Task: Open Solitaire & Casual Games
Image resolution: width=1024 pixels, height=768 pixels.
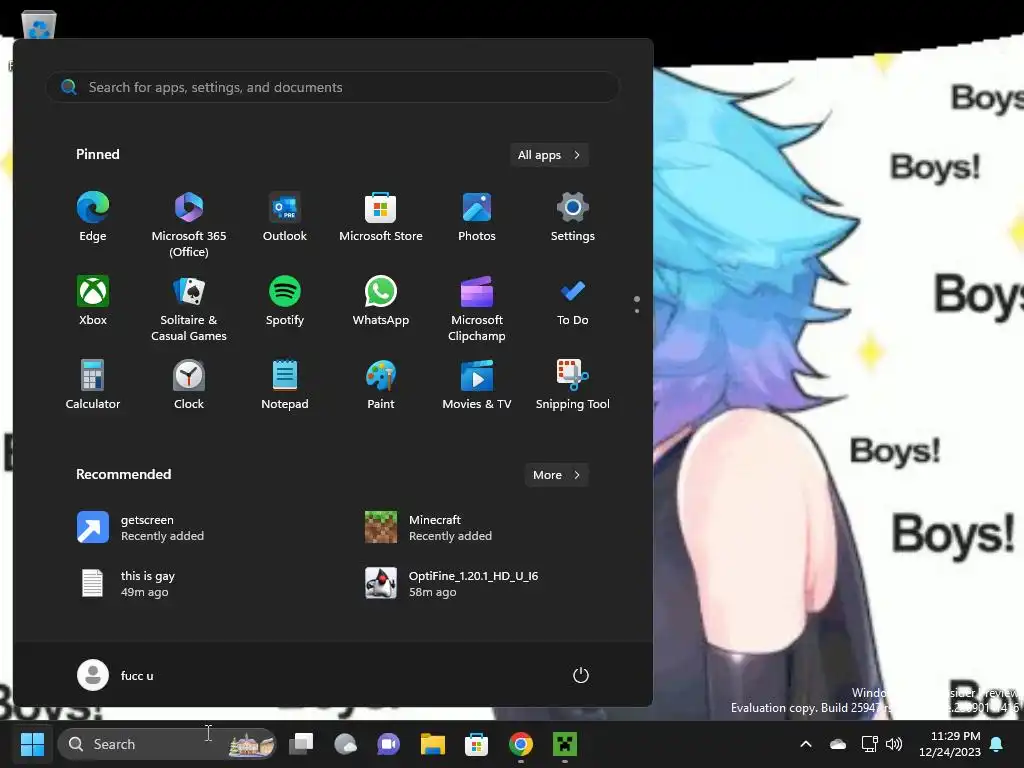Action: (189, 309)
